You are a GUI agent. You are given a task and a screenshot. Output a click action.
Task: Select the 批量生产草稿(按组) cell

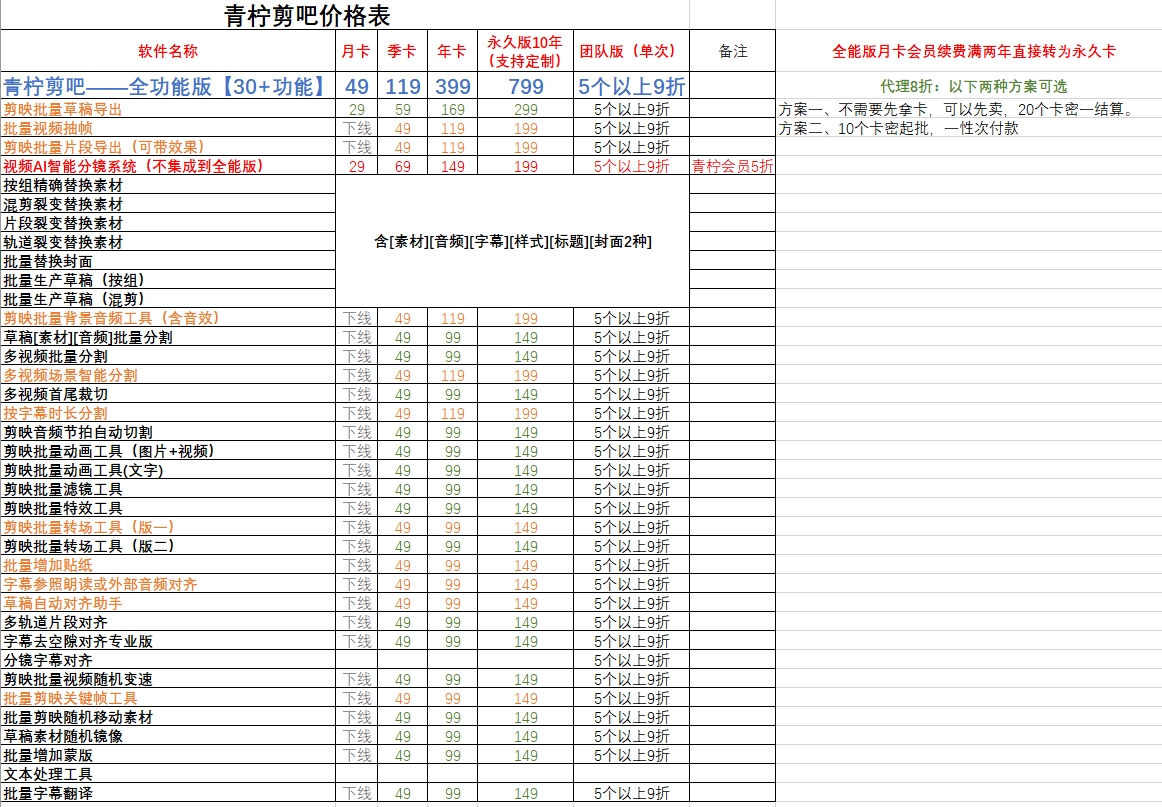(x=168, y=280)
